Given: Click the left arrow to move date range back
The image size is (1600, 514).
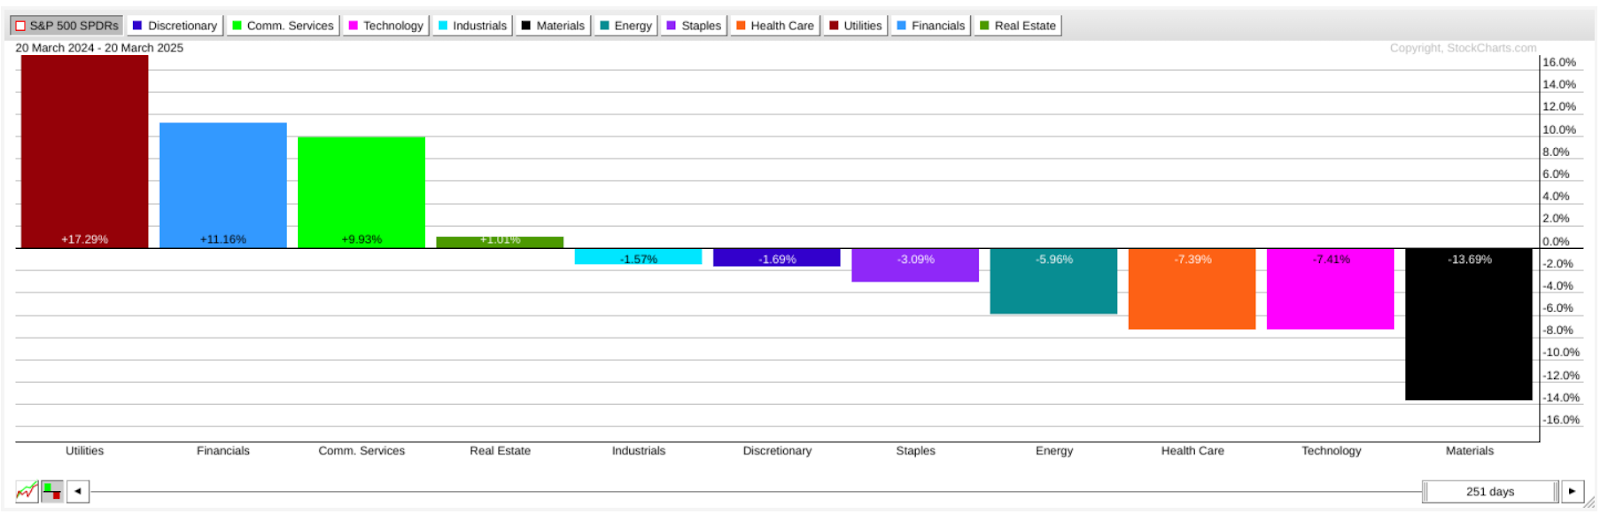Looking at the screenshot, I should pos(78,491).
